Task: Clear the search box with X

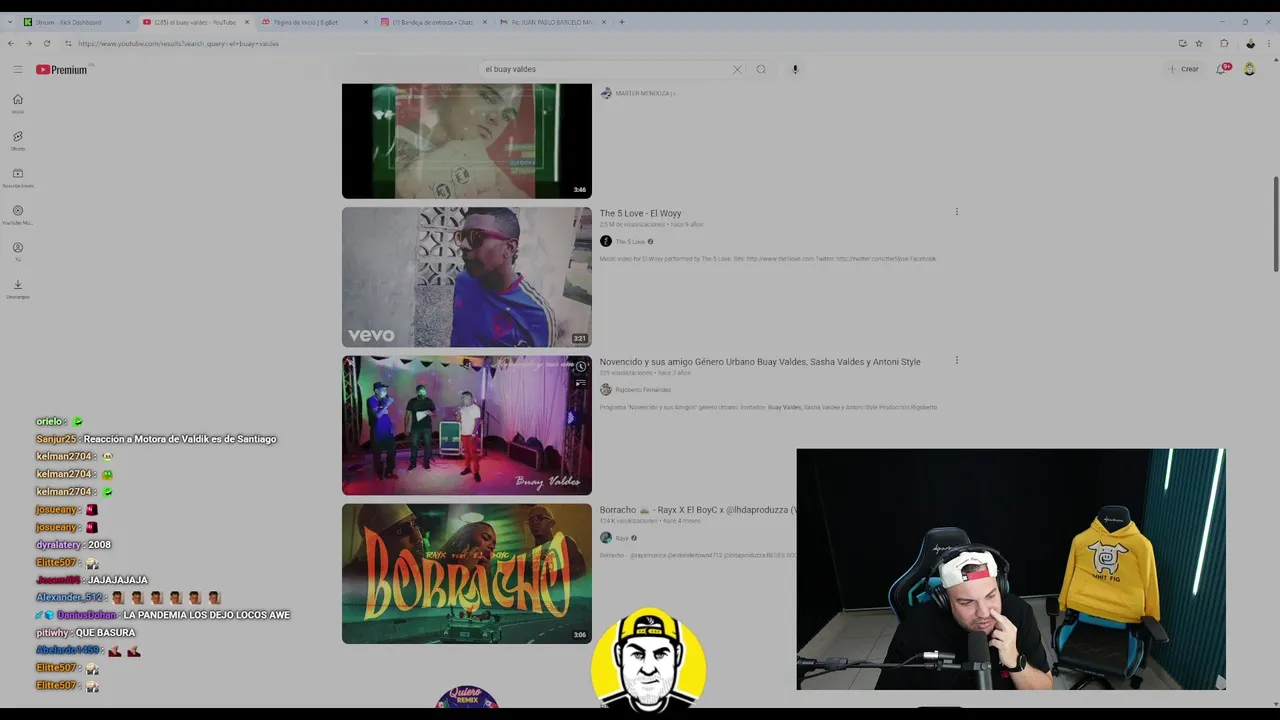Action: [737, 69]
